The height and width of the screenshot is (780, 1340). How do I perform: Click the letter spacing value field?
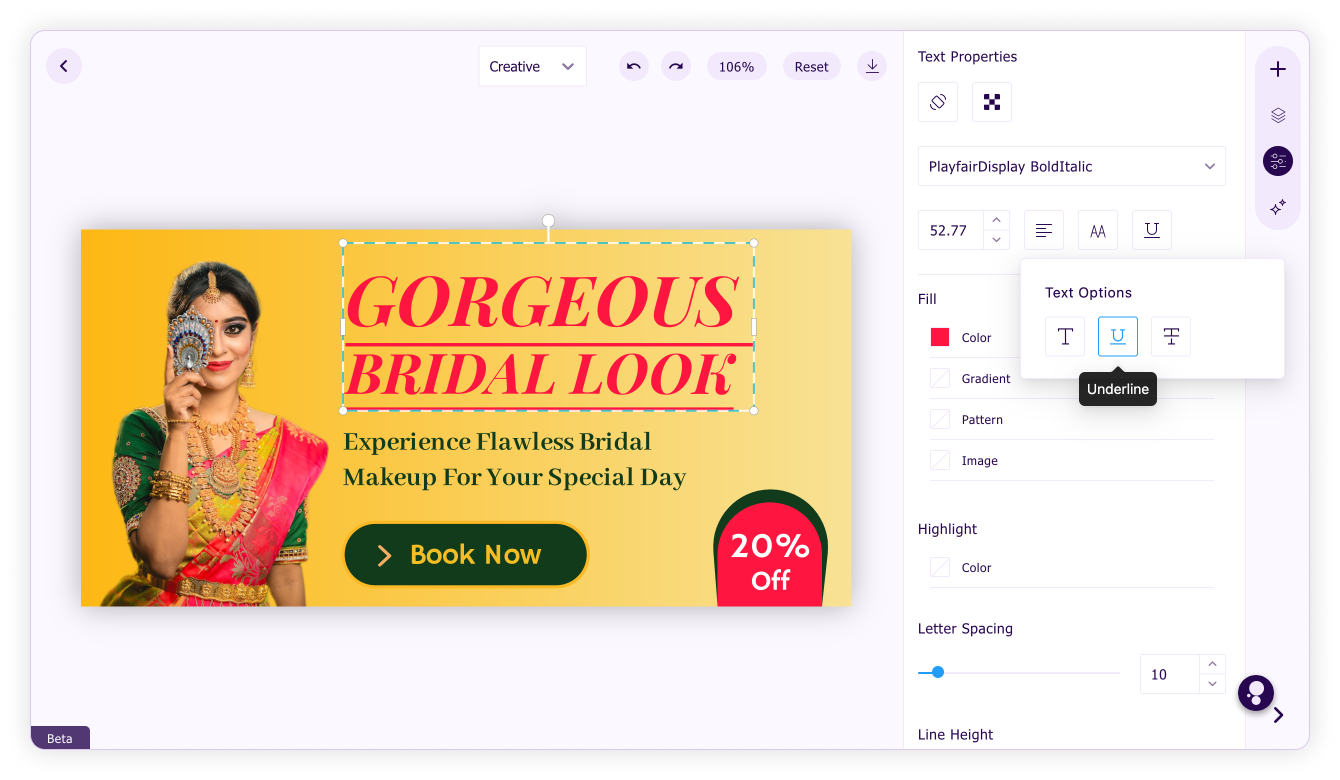[1170, 674]
